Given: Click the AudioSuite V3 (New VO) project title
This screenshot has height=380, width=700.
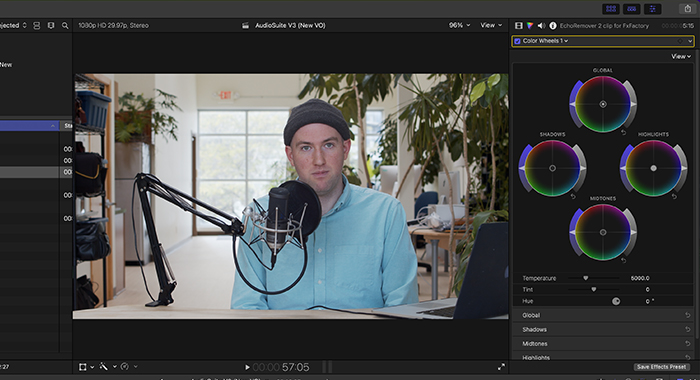Looking at the screenshot, I should [290, 25].
